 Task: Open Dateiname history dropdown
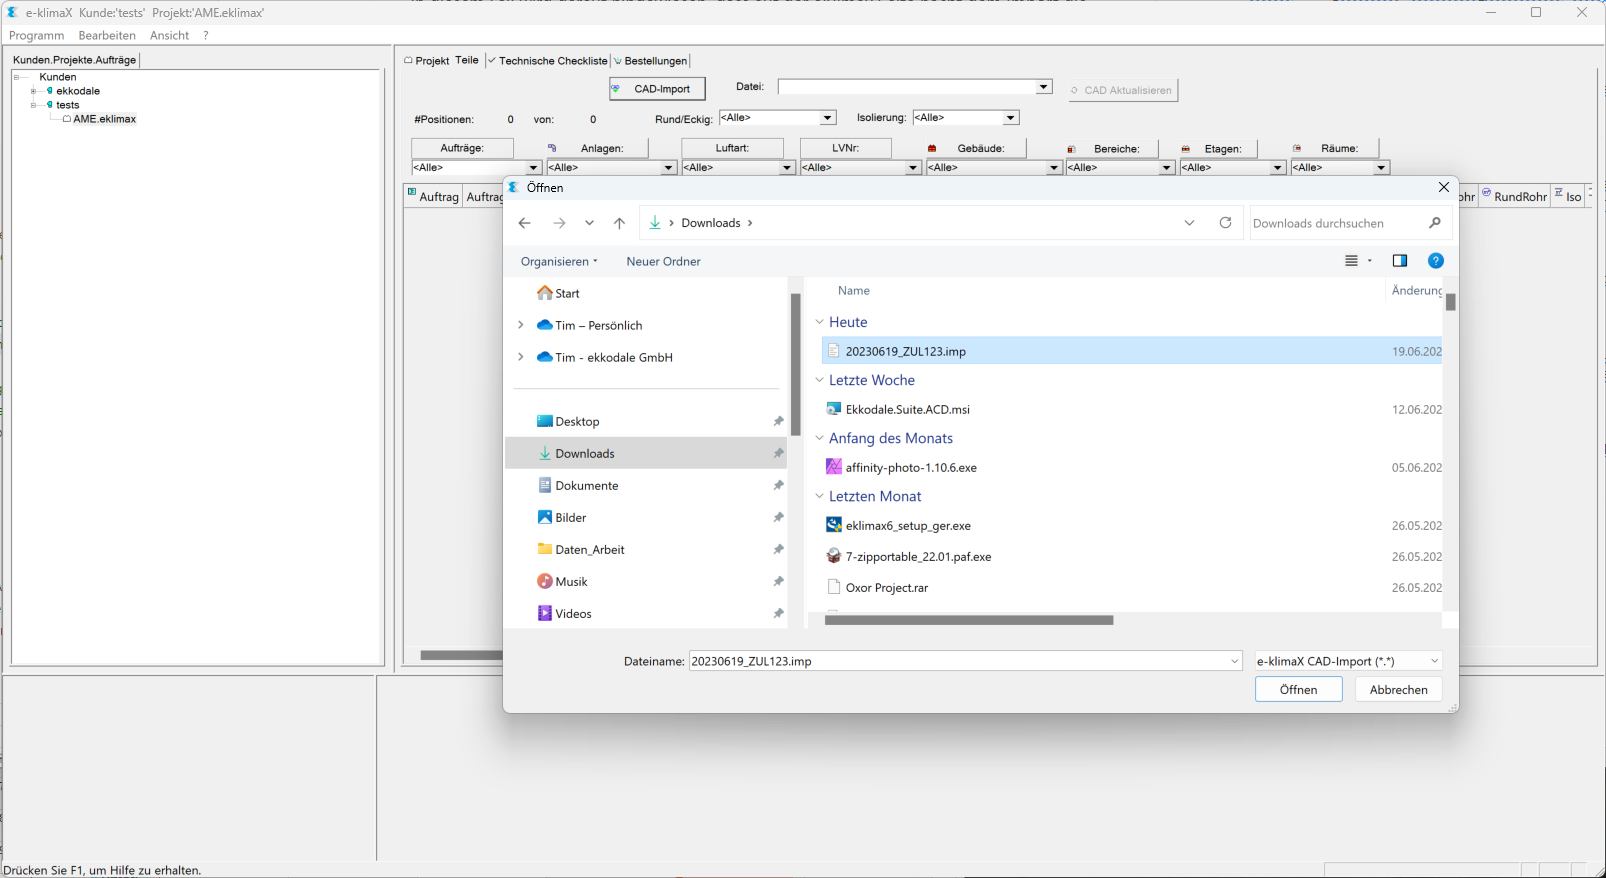(x=1234, y=661)
